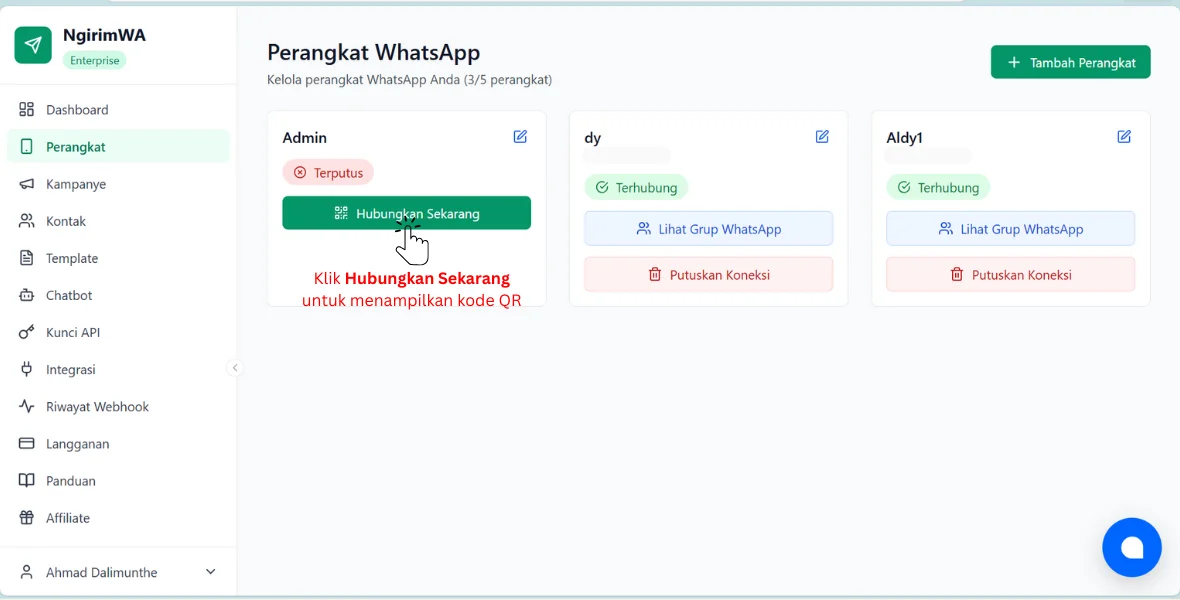The width and height of the screenshot is (1180, 600).
Task: Click the Panduan book icon
Action: (26, 480)
